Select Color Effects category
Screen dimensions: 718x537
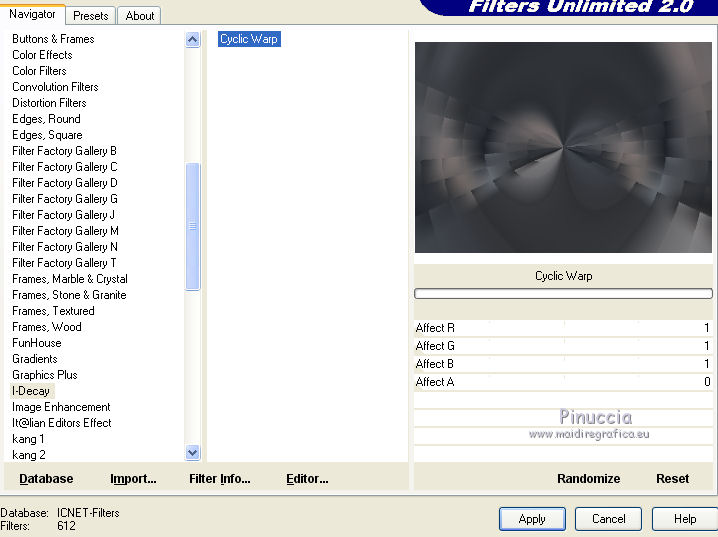42,55
